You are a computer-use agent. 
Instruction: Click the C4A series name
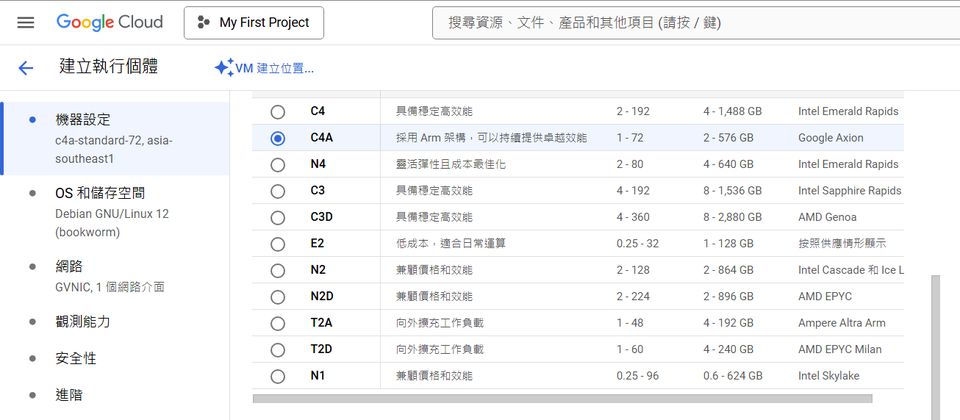[x=321, y=138]
